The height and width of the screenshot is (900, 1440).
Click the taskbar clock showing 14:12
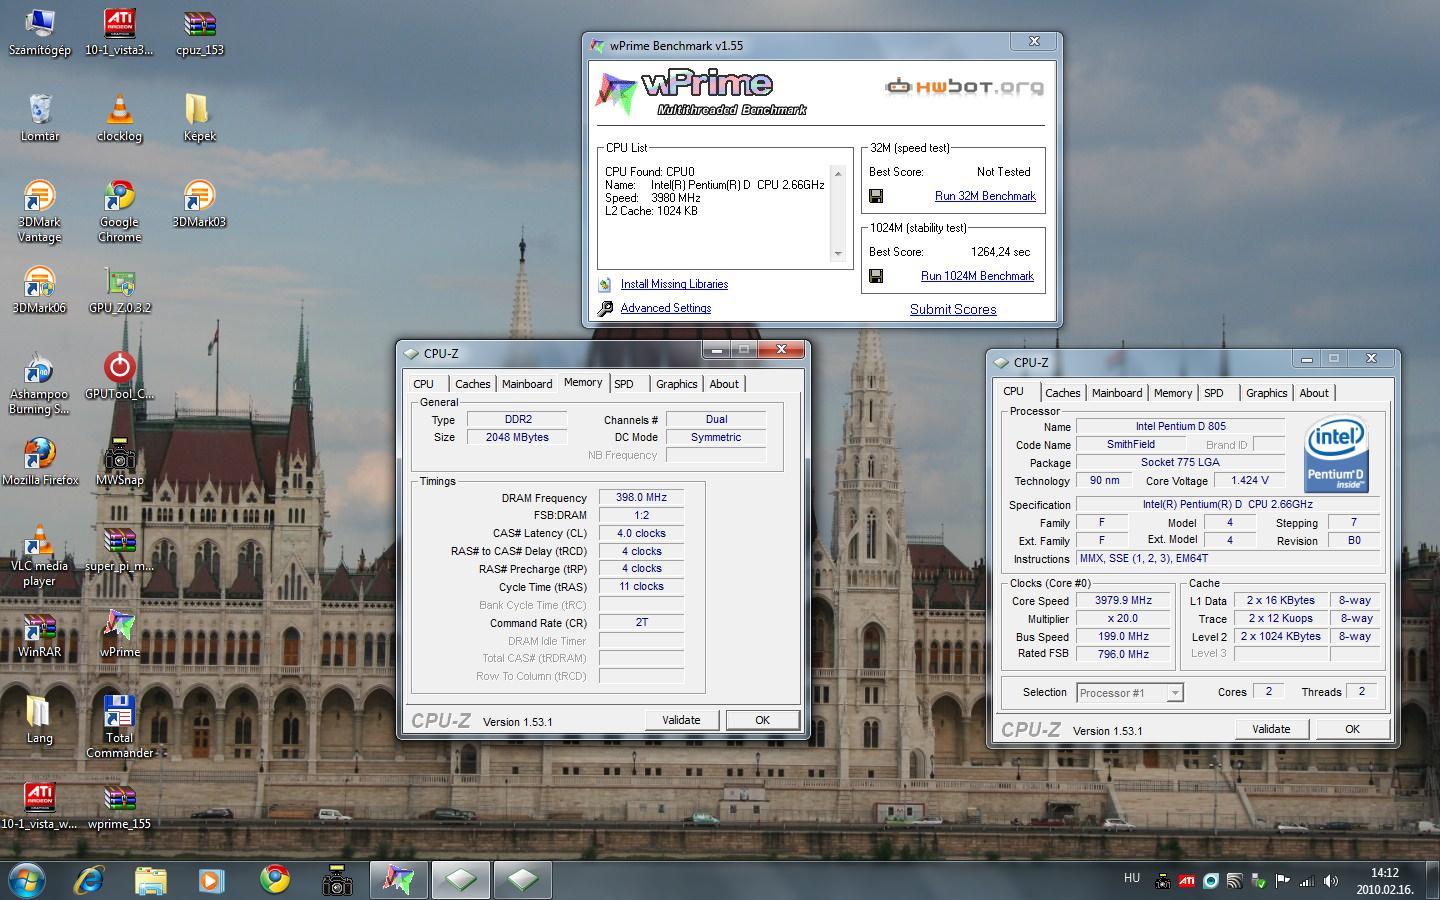1385,881
